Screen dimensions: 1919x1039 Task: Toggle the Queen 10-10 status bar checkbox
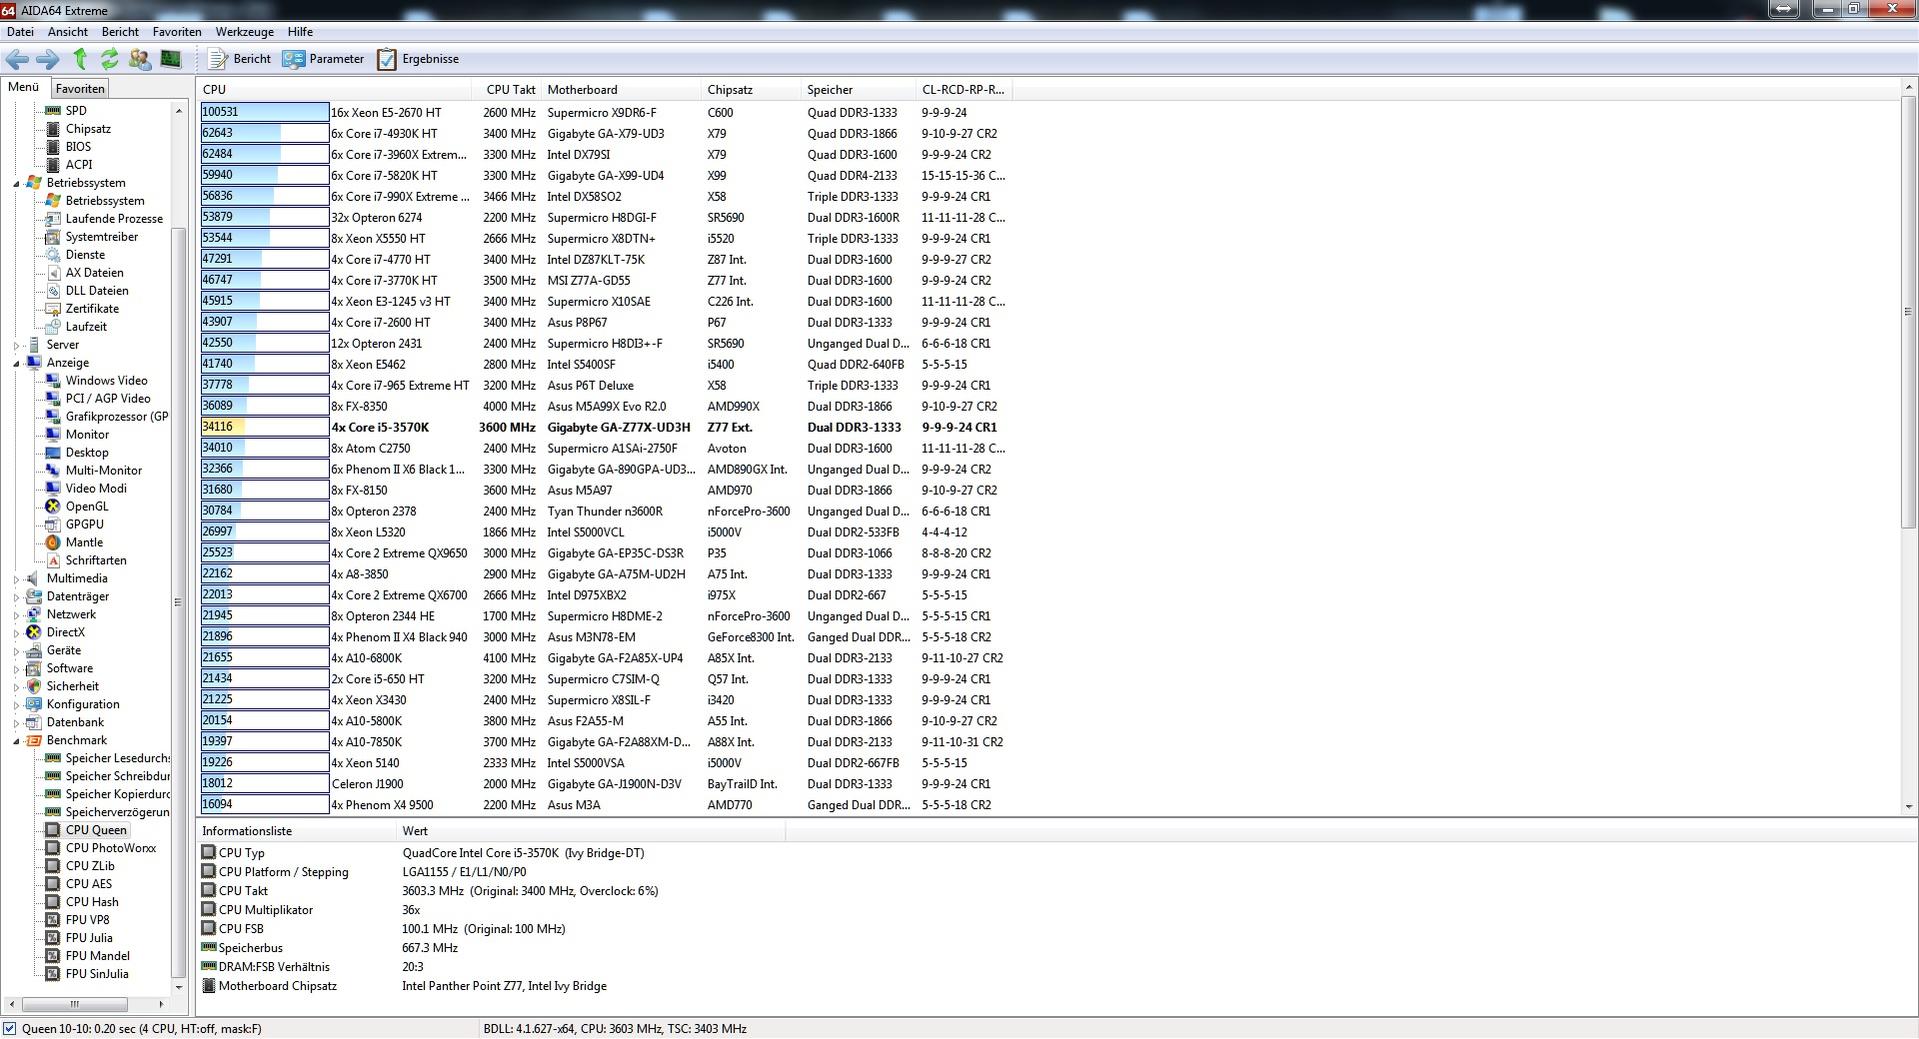pyautogui.click(x=10, y=1028)
